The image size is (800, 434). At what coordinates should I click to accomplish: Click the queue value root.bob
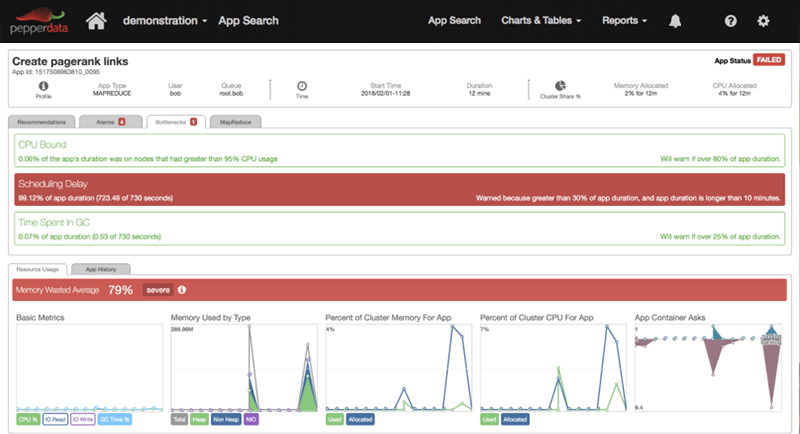231,93
